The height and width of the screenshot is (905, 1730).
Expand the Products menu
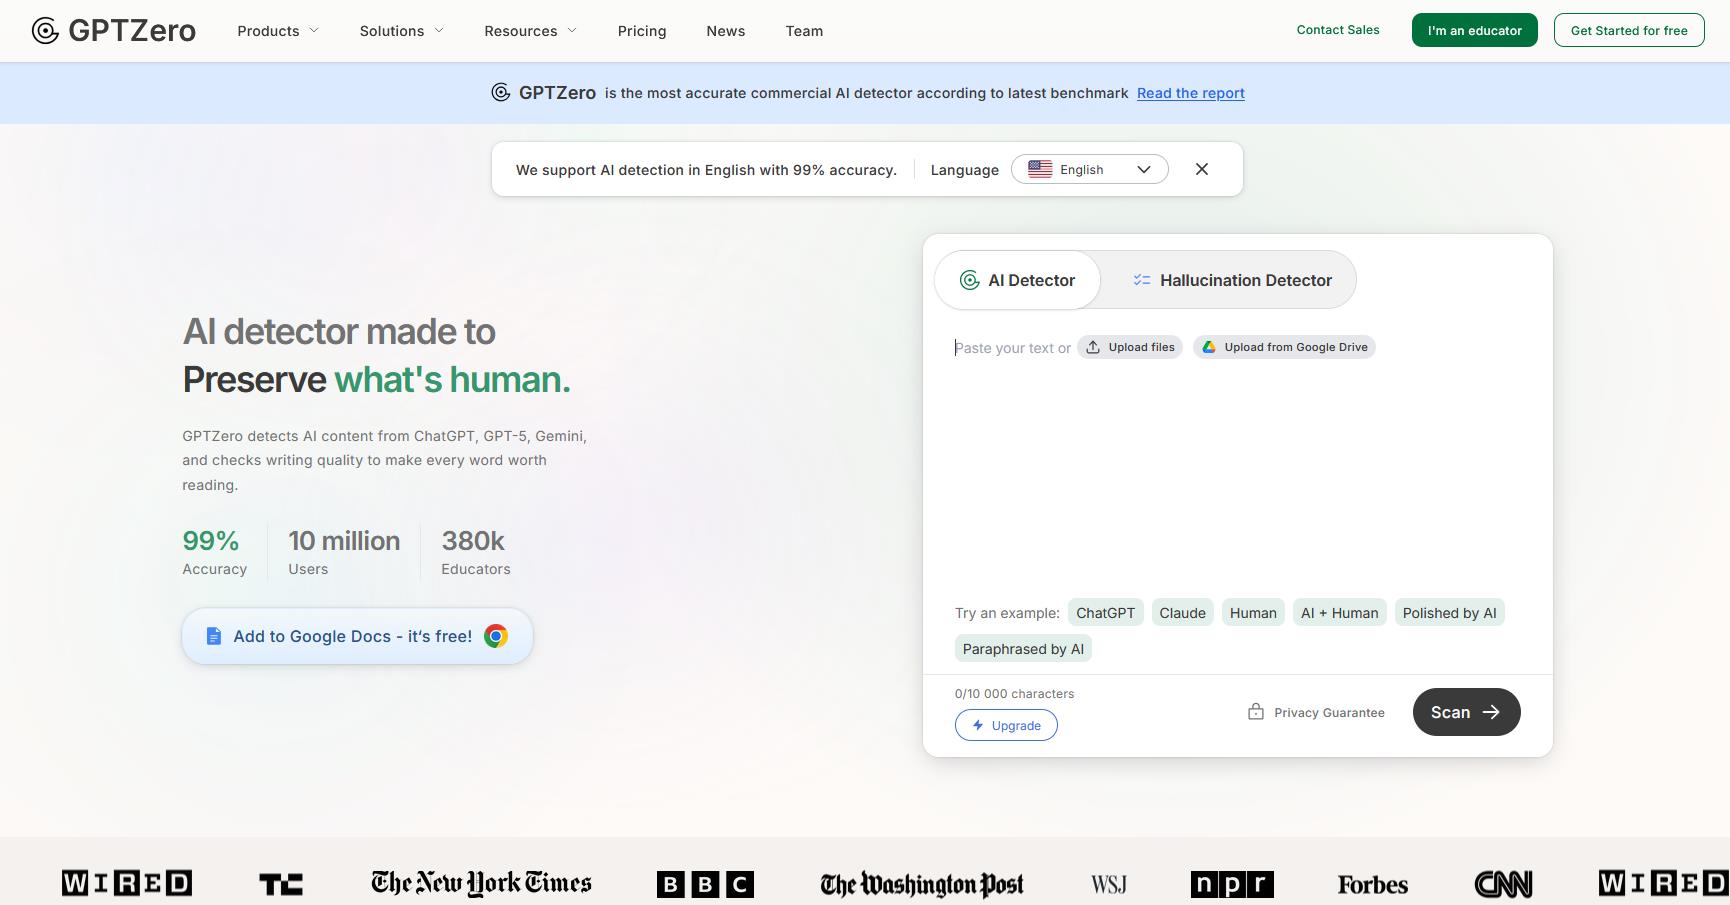278,31
